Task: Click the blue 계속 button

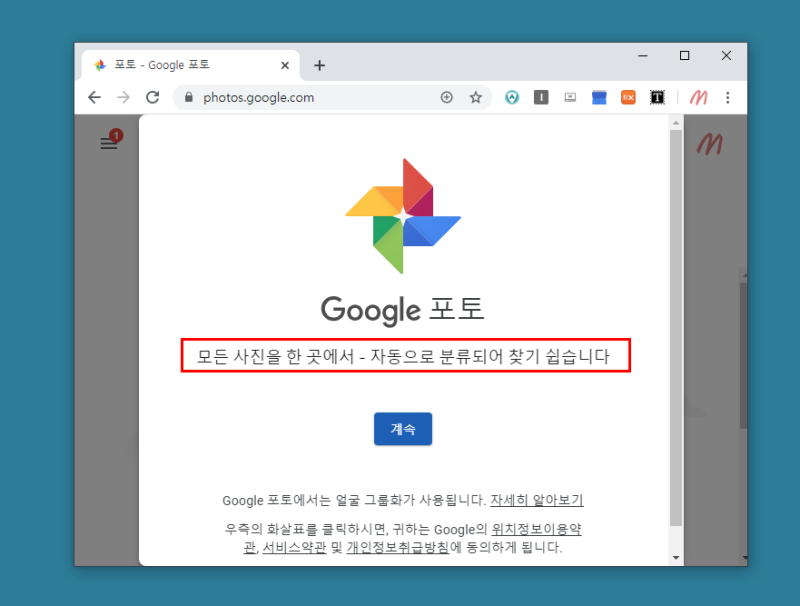Action: point(403,428)
